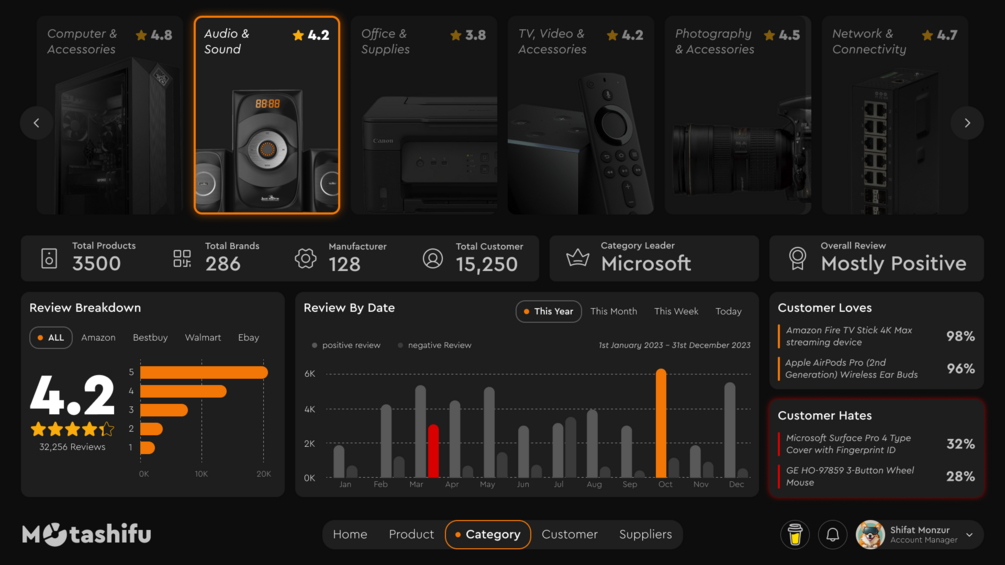The width and height of the screenshot is (1005, 565).
Task: Go to the Home tab
Action: click(x=350, y=534)
